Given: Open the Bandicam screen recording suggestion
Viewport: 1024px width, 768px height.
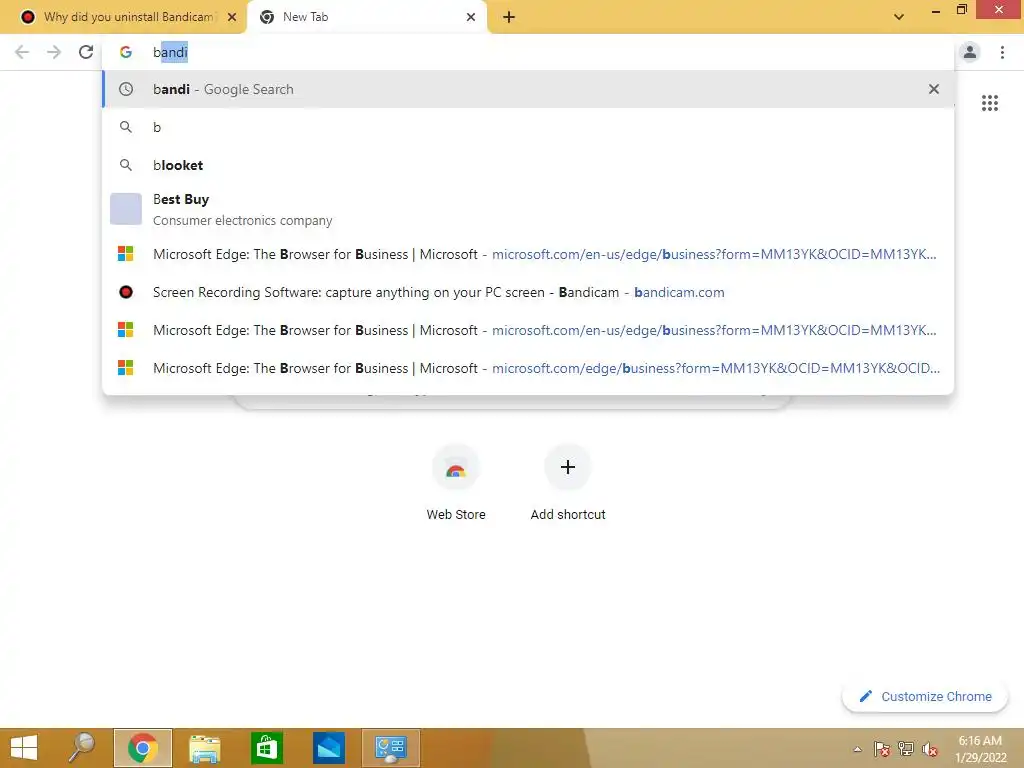Looking at the screenshot, I should (x=528, y=292).
